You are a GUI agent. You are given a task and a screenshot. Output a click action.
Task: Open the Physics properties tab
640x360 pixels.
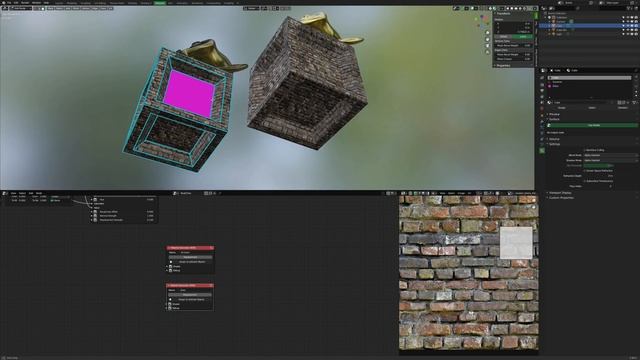point(542,133)
